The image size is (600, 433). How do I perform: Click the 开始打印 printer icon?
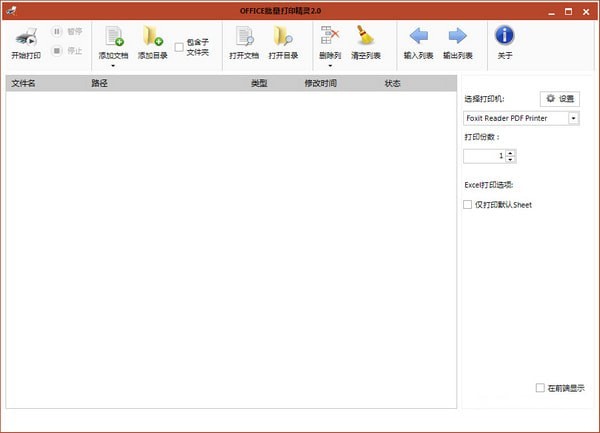point(25,38)
